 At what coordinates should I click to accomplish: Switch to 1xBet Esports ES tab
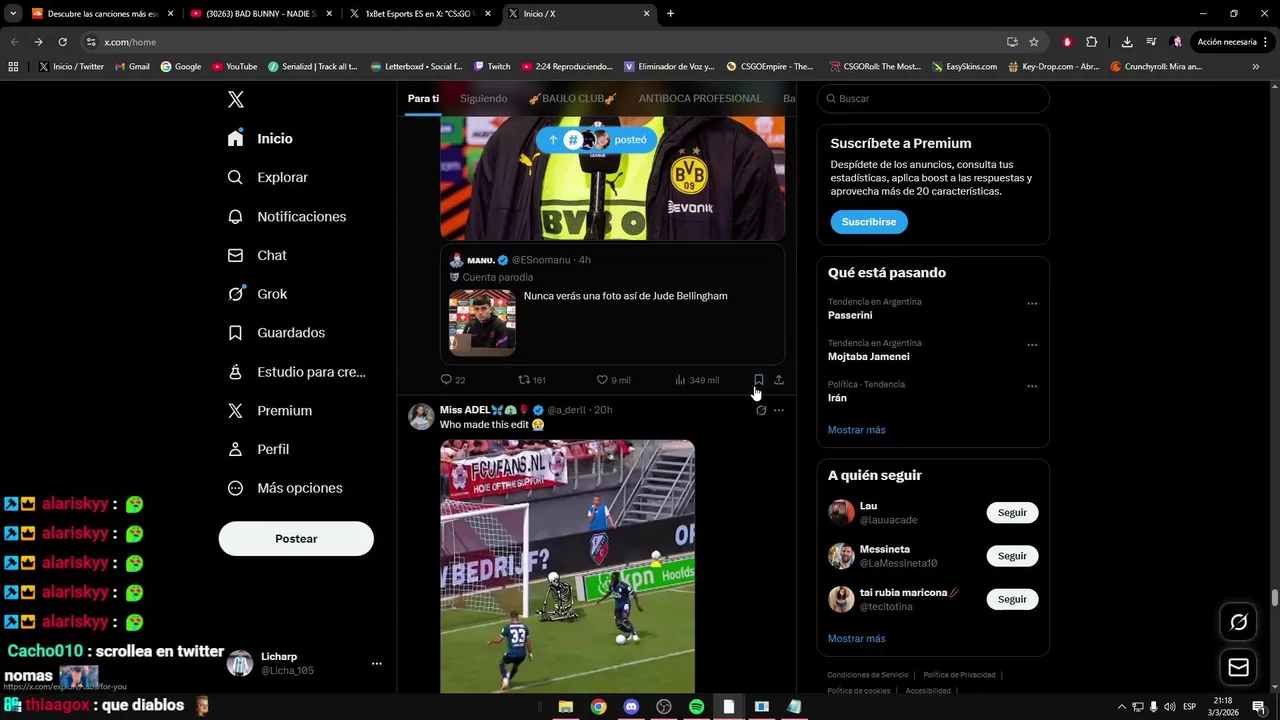tap(420, 14)
